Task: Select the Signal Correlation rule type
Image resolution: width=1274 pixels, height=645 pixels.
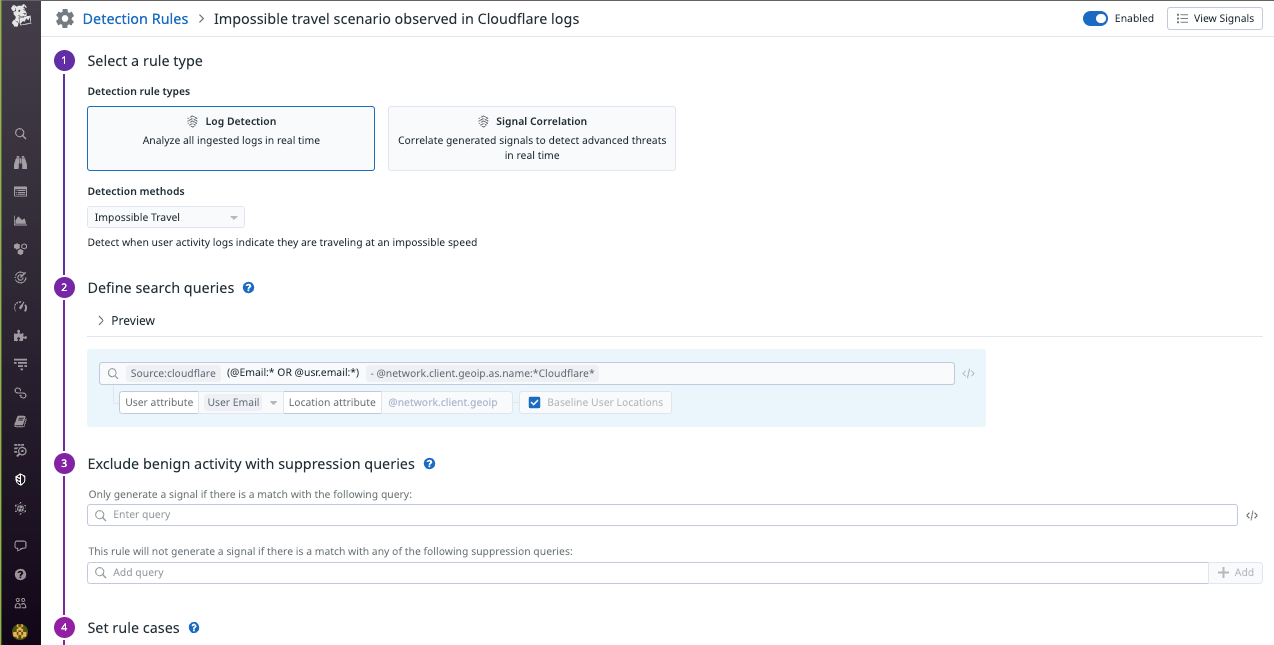Action: point(532,138)
